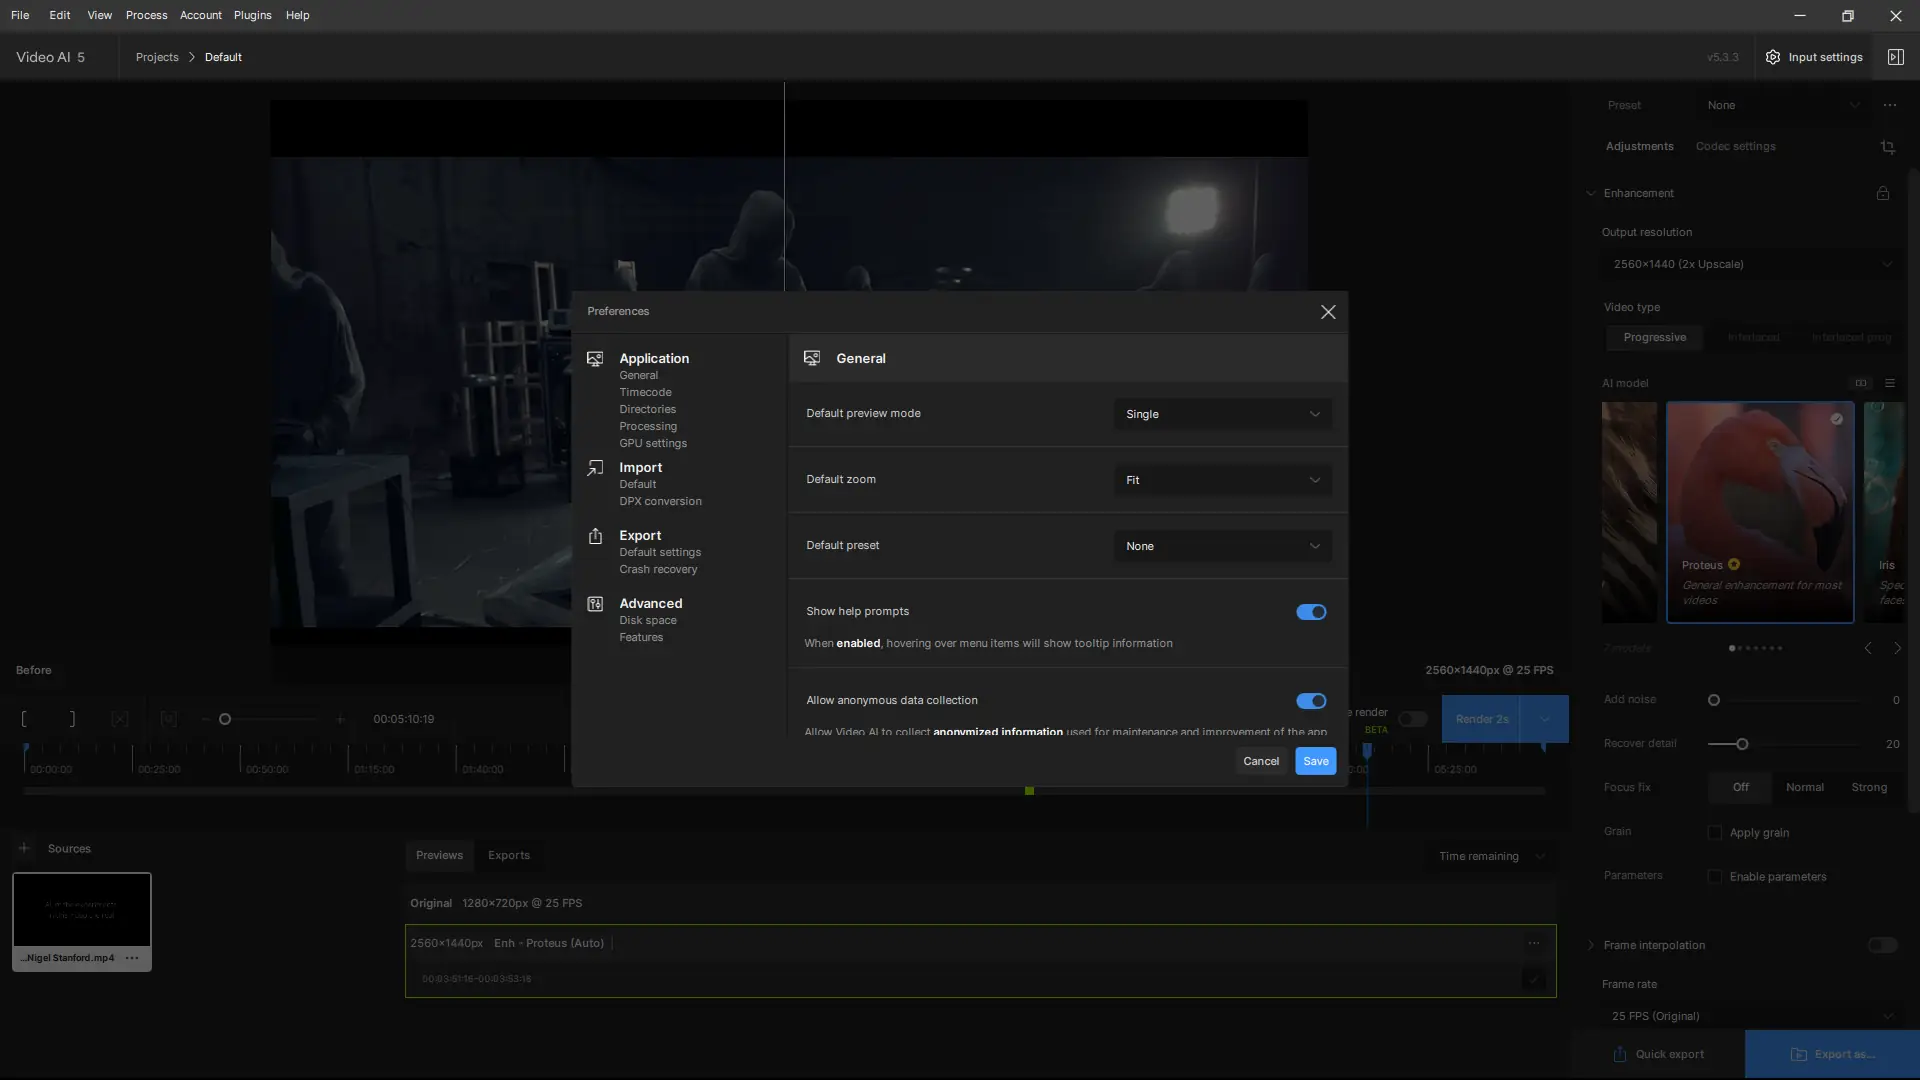Screen dimensions: 1920x1080
Task: Click the Cancel button
Action: [x=1260, y=761]
